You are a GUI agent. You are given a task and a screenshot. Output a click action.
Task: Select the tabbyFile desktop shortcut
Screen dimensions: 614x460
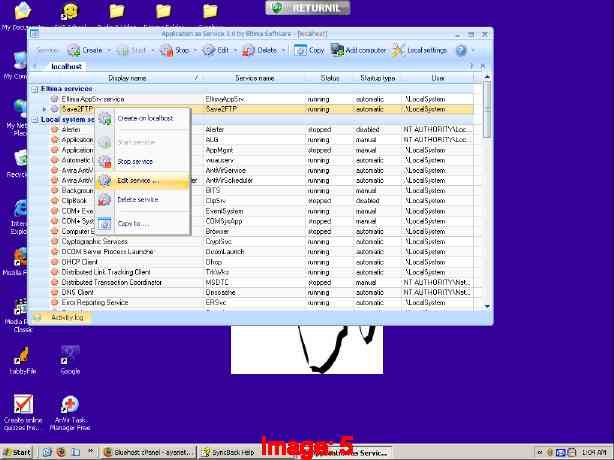[22, 360]
